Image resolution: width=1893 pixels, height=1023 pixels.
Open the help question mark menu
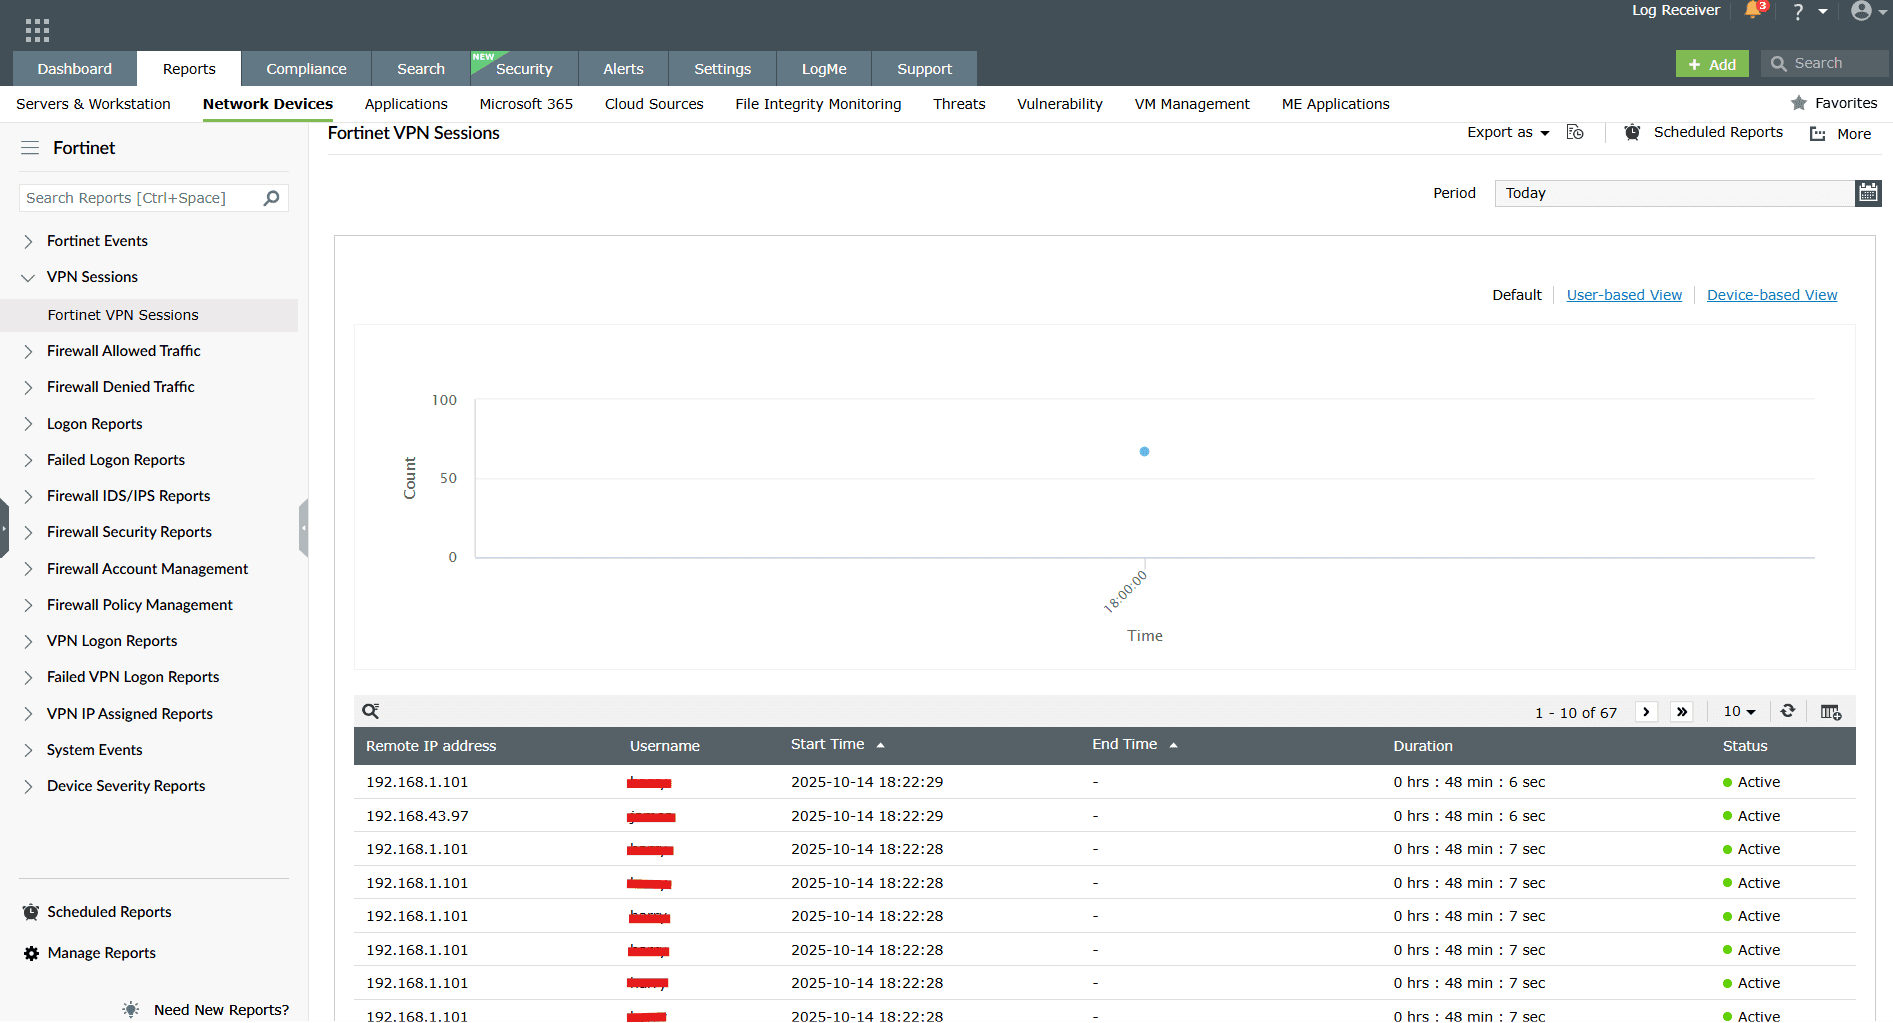(1798, 12)
